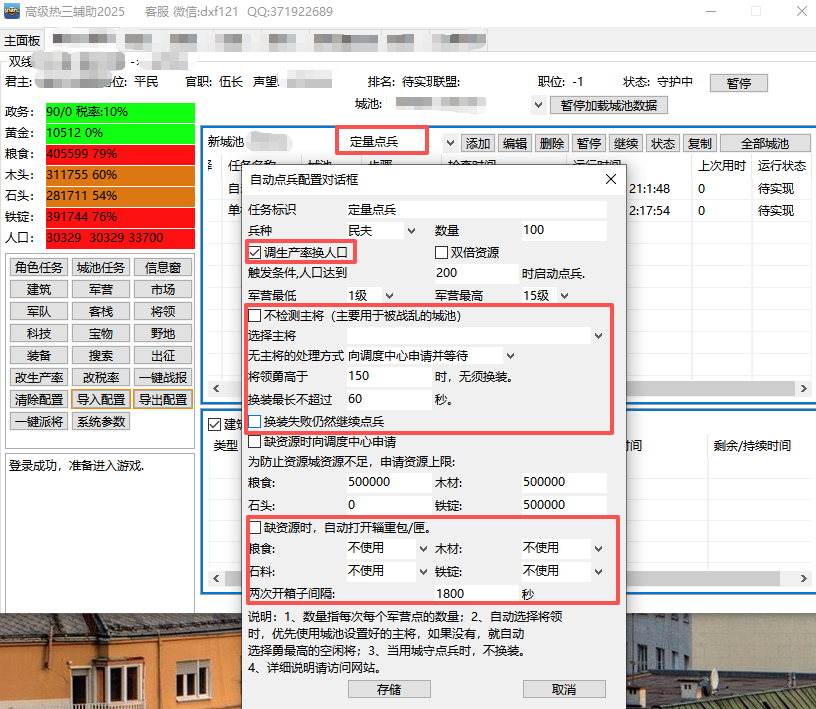Enable the 双倍资源 checkbox
Image resolution: width=816 pixels, height=709 pixels.
[x=441, y=253]
